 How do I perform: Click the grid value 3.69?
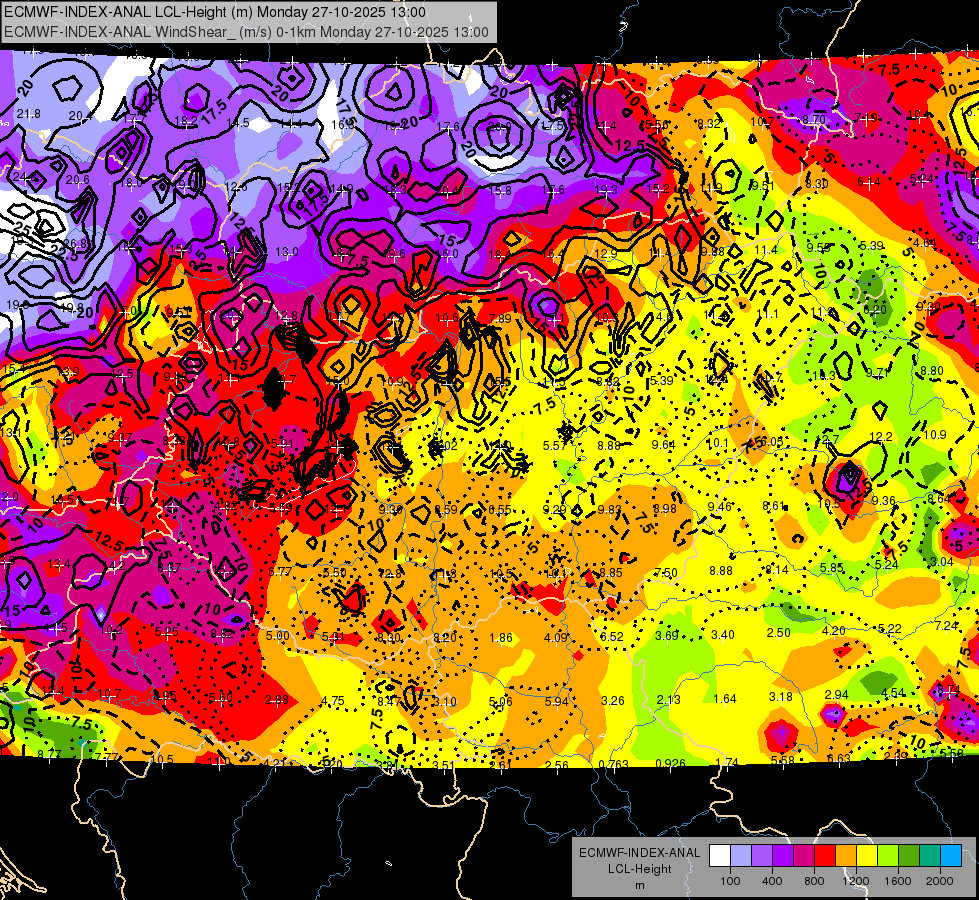pyautogui.click(x=667, y=635)
